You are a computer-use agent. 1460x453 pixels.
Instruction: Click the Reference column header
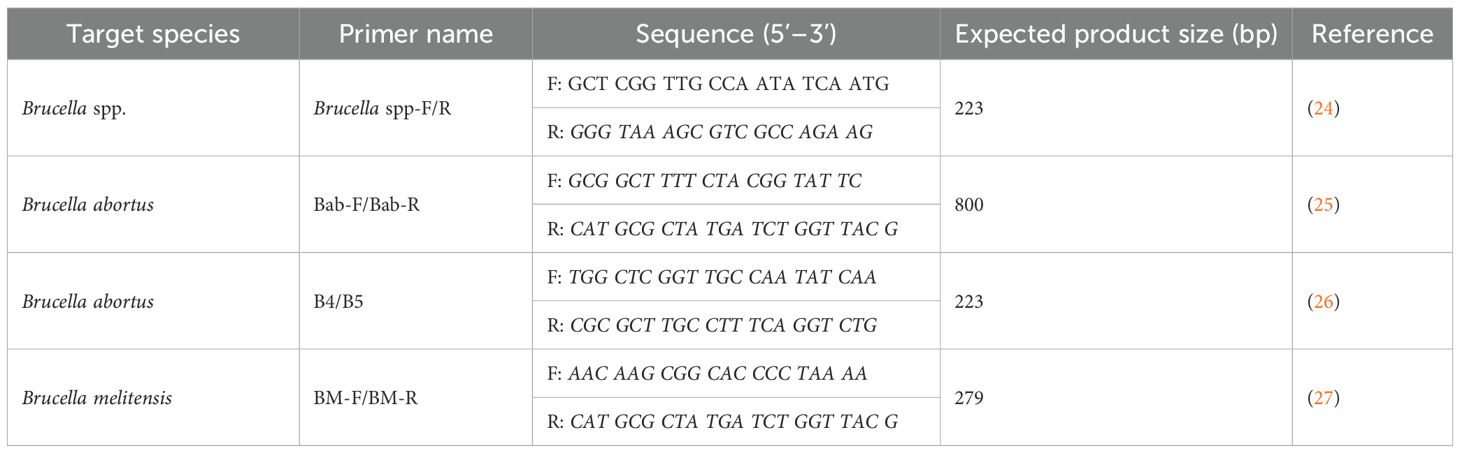(x=1372, y=33)
